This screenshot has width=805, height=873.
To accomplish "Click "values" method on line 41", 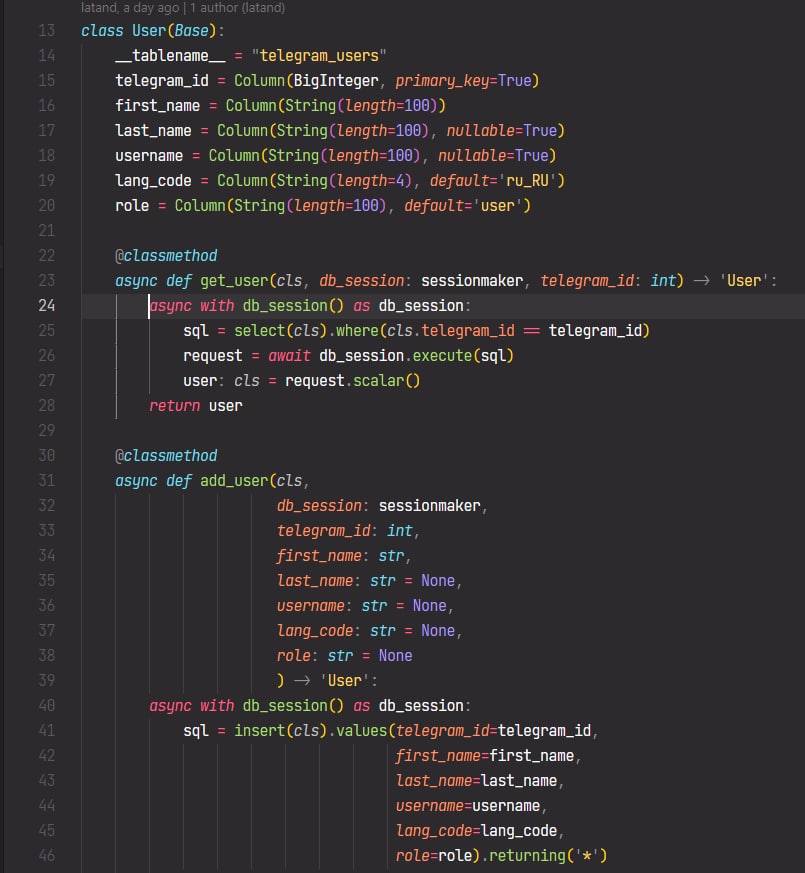I will [361, 731].
